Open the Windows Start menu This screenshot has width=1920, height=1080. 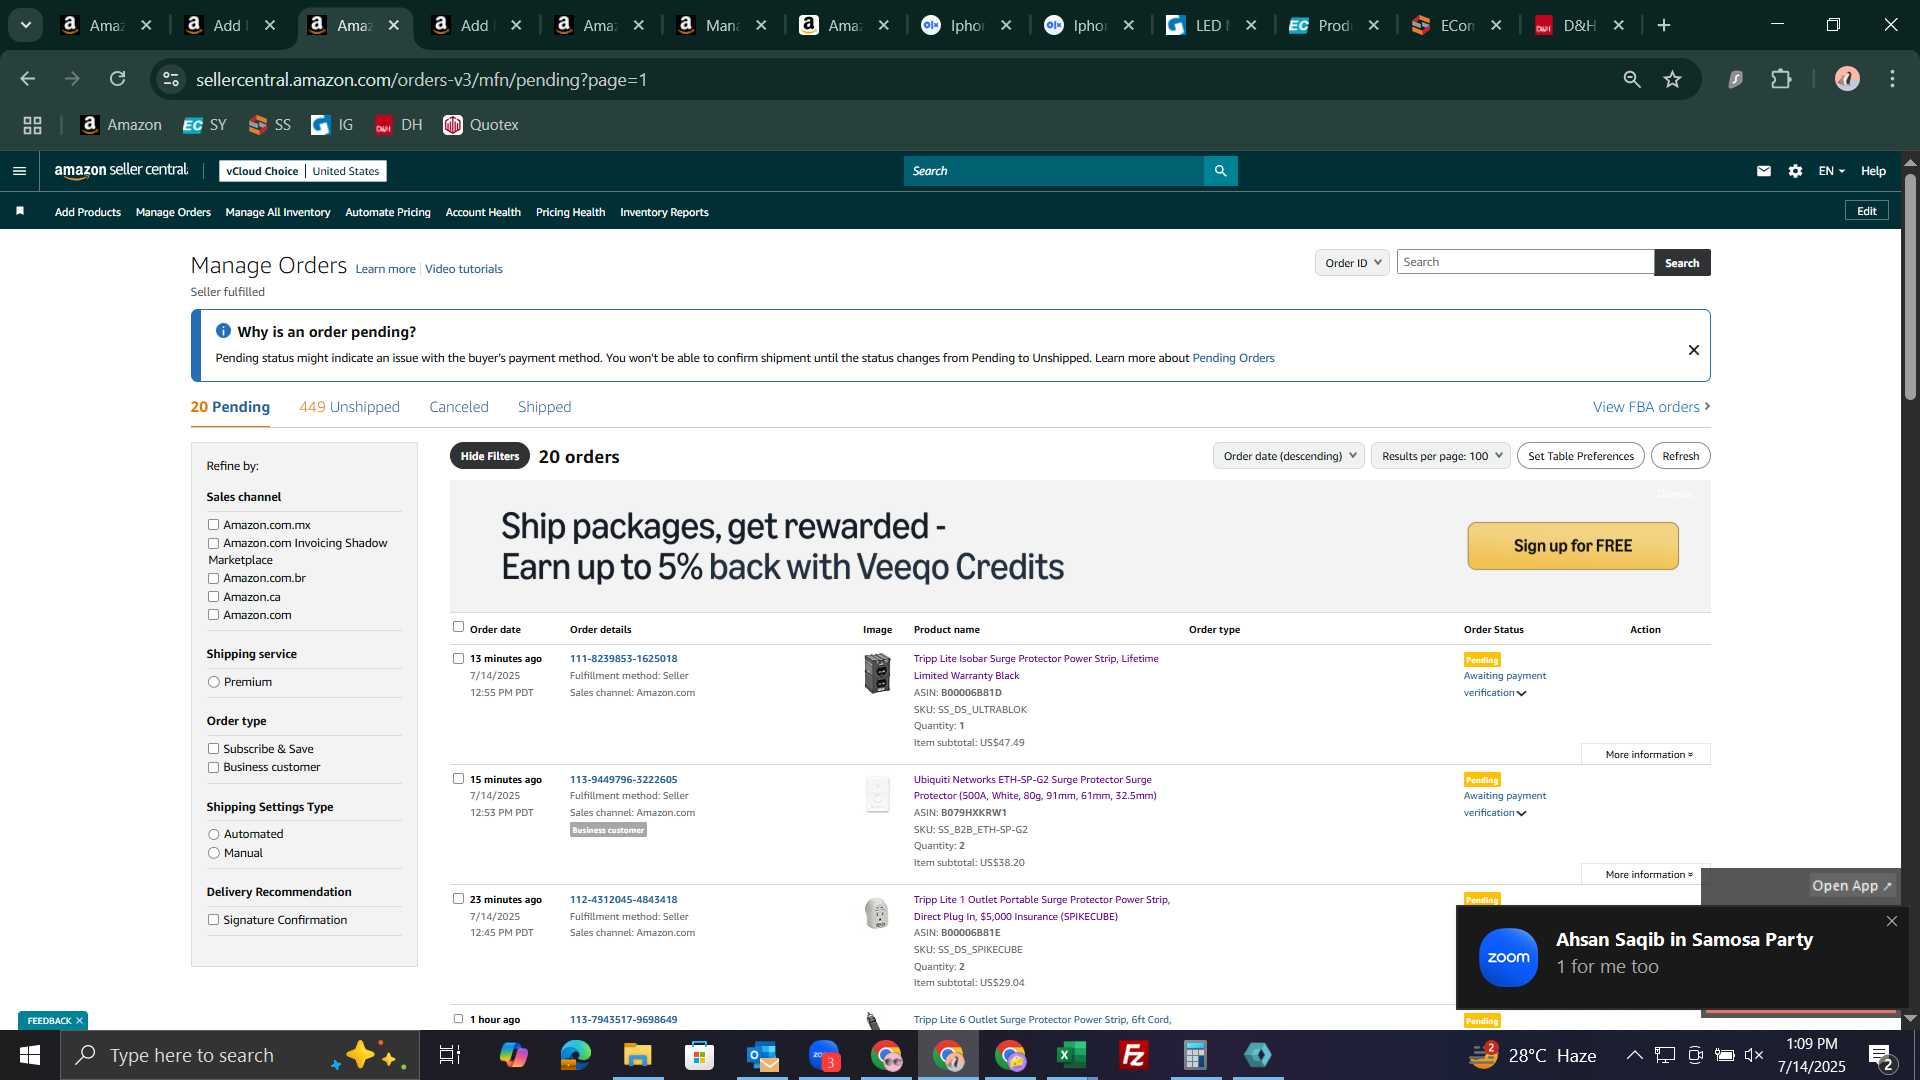(x=30, y=1055)
